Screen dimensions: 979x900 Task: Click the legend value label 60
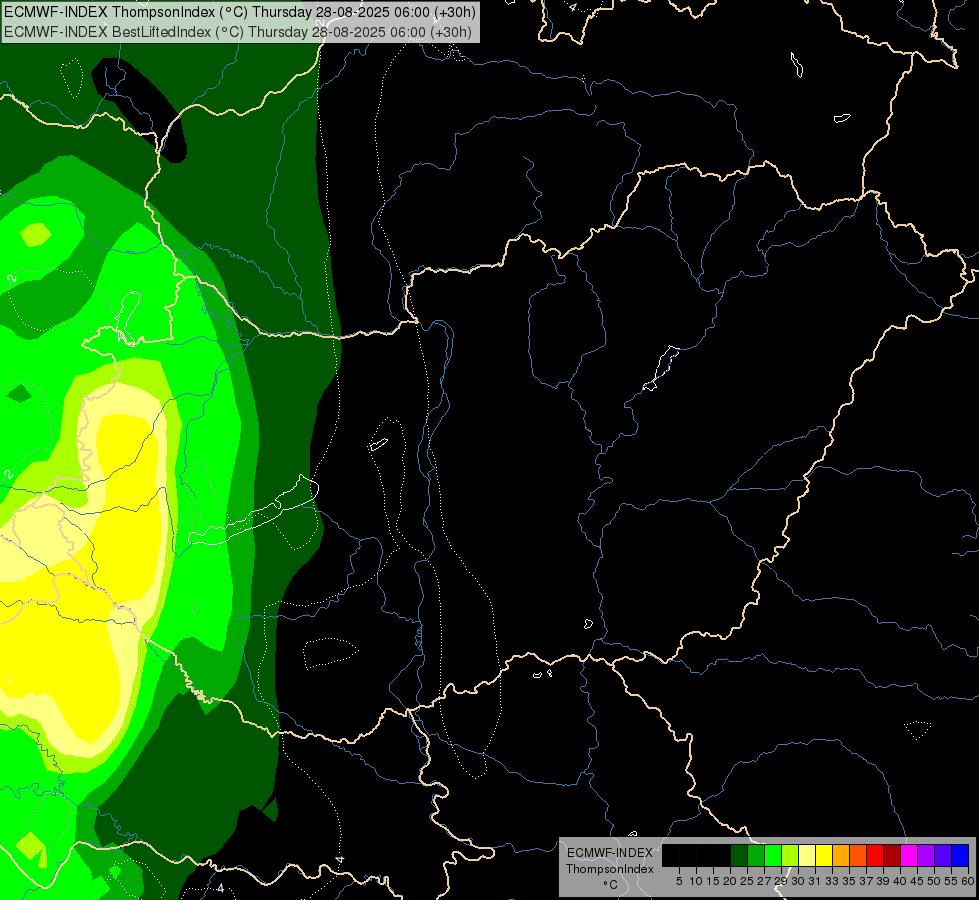pos(968,881)
